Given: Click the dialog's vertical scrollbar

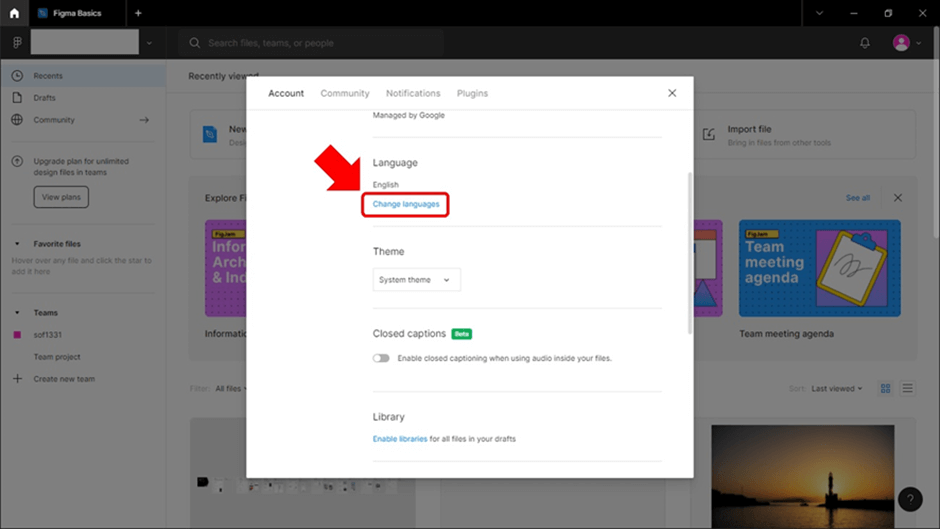Looking at the screenshot, I should pos(690,253).
